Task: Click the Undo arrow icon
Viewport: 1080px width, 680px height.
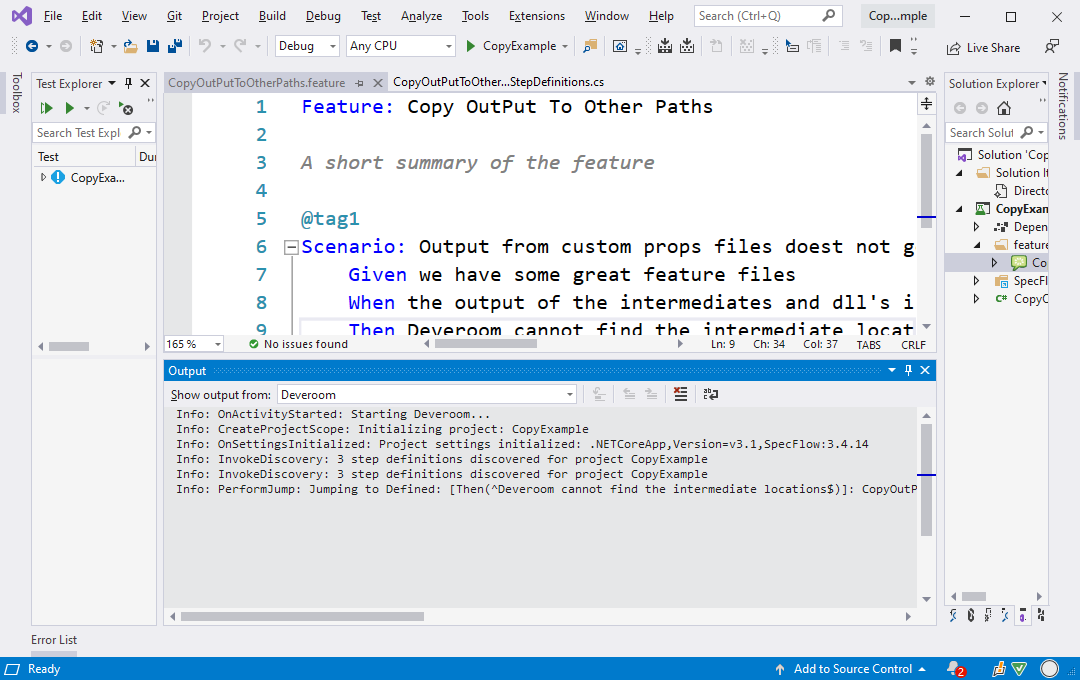Action: (x=205, y=46)
